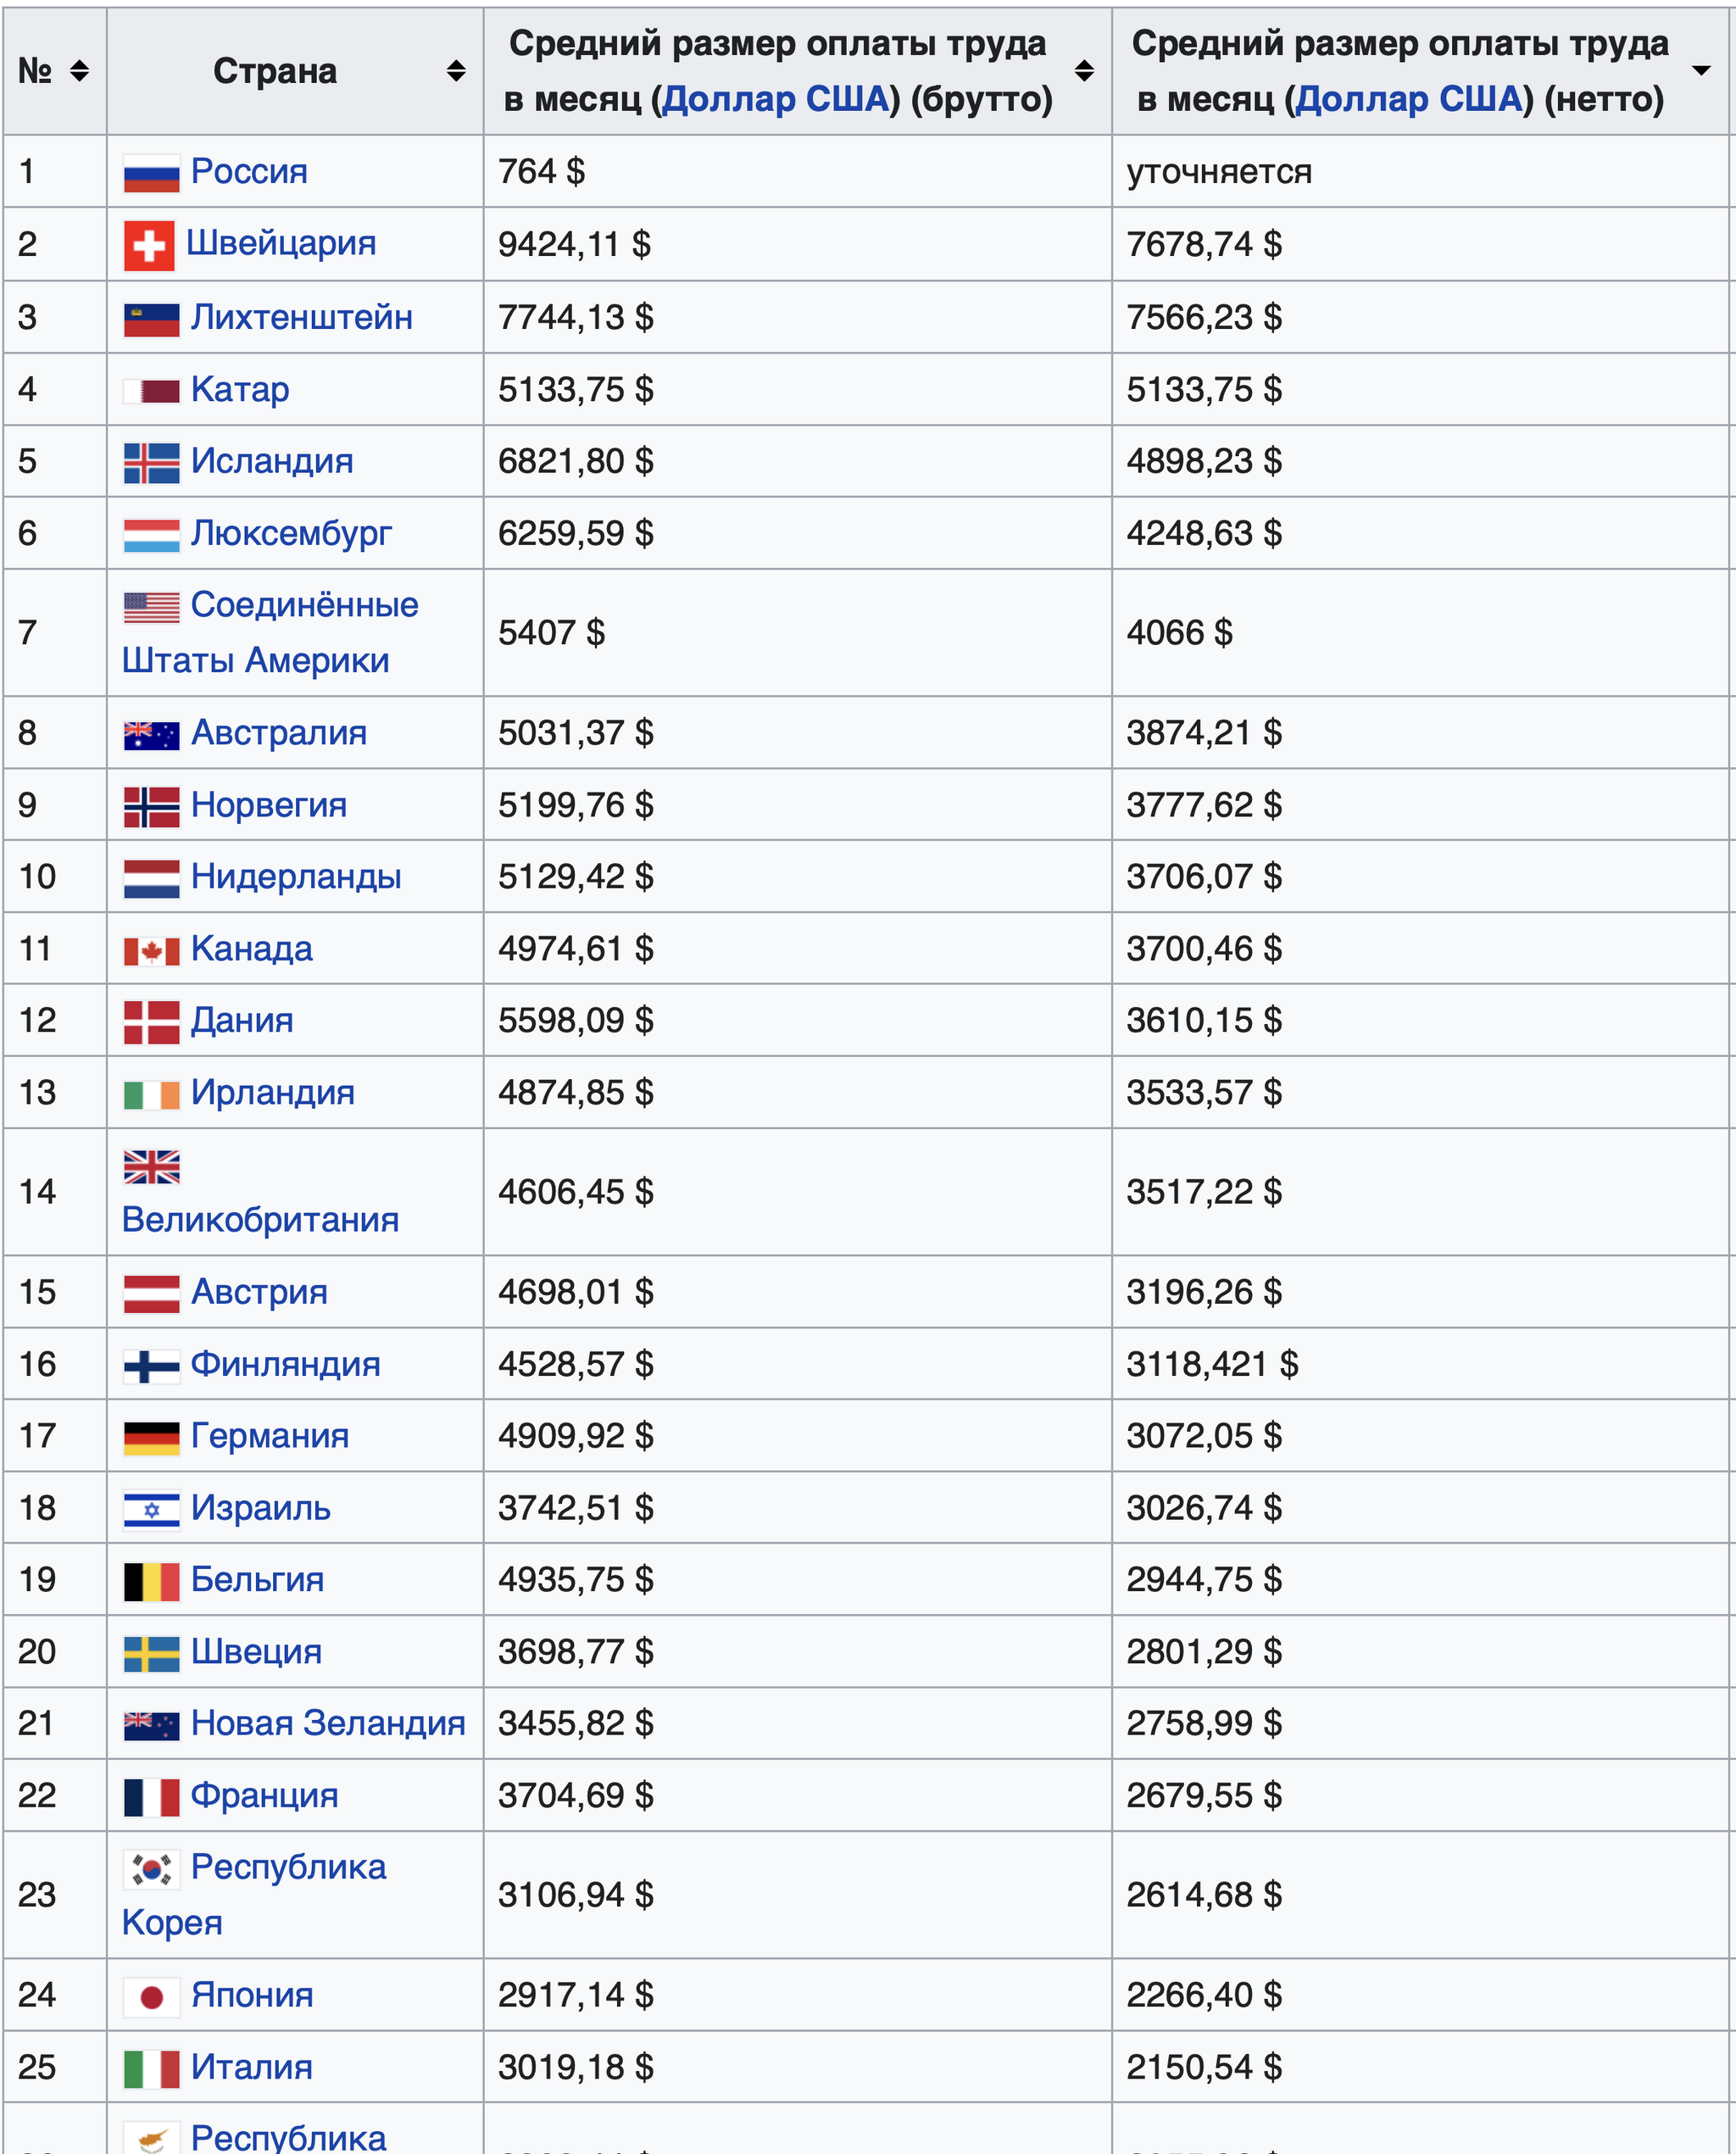Open the Лихтенштейн country link
The height and width of the screenshot is (2154, 1736).
click(301, 317)
